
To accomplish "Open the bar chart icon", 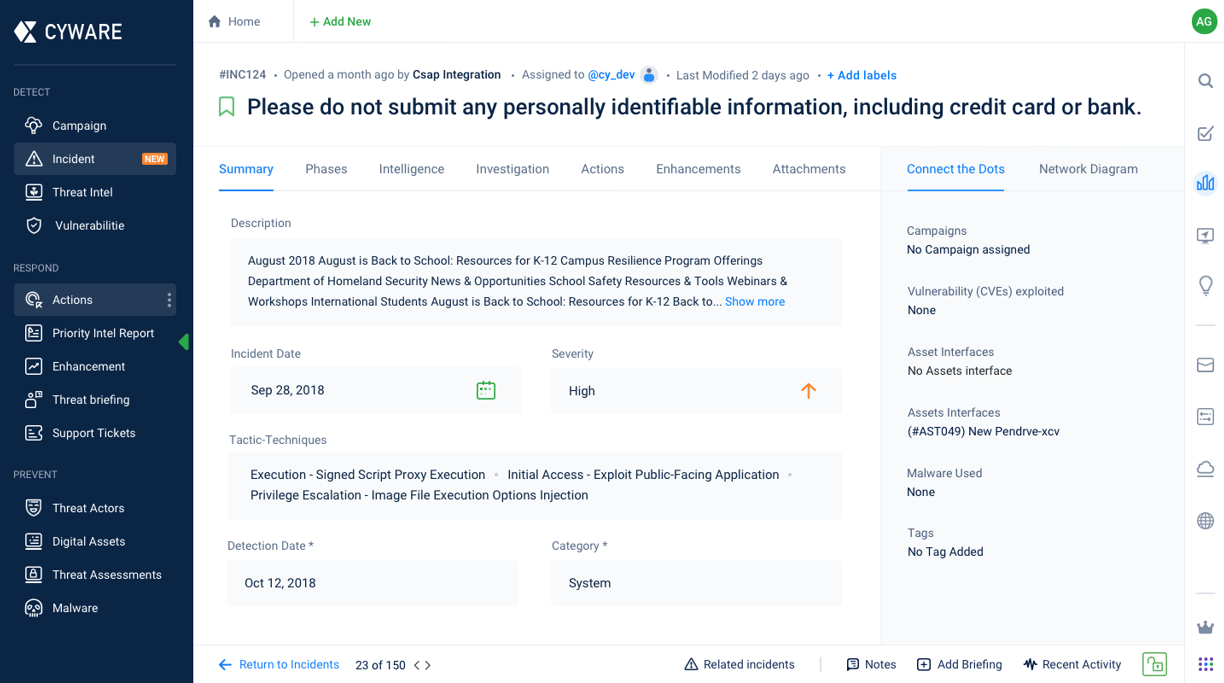I will coord(1205,183).
